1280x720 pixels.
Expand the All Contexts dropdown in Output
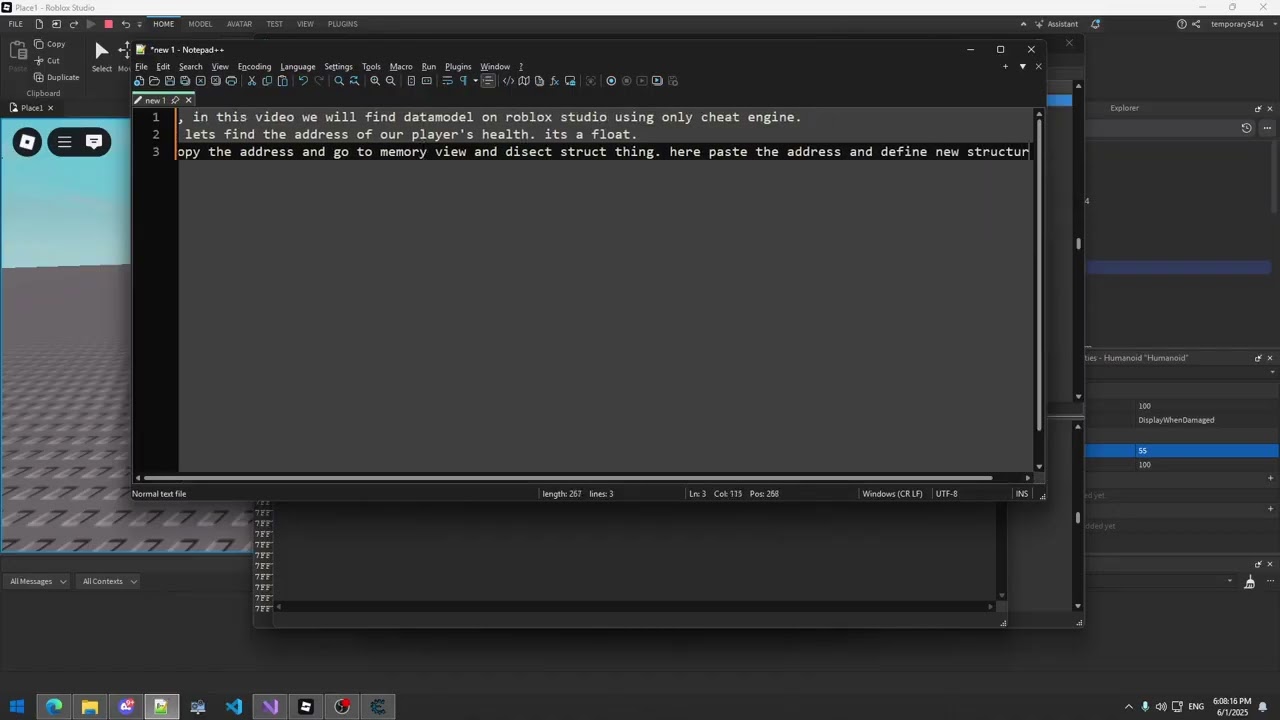coord(109,581)
